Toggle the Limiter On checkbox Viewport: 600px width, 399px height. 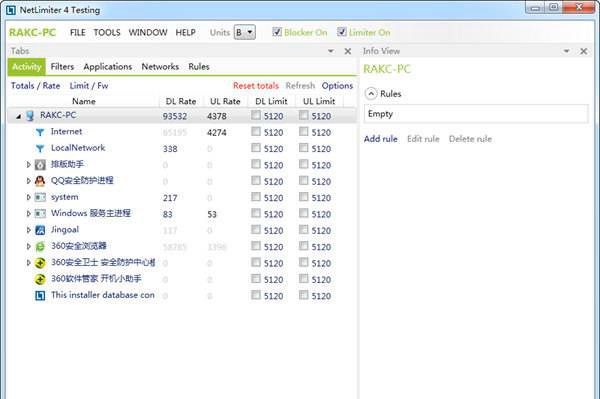(342, 32)
